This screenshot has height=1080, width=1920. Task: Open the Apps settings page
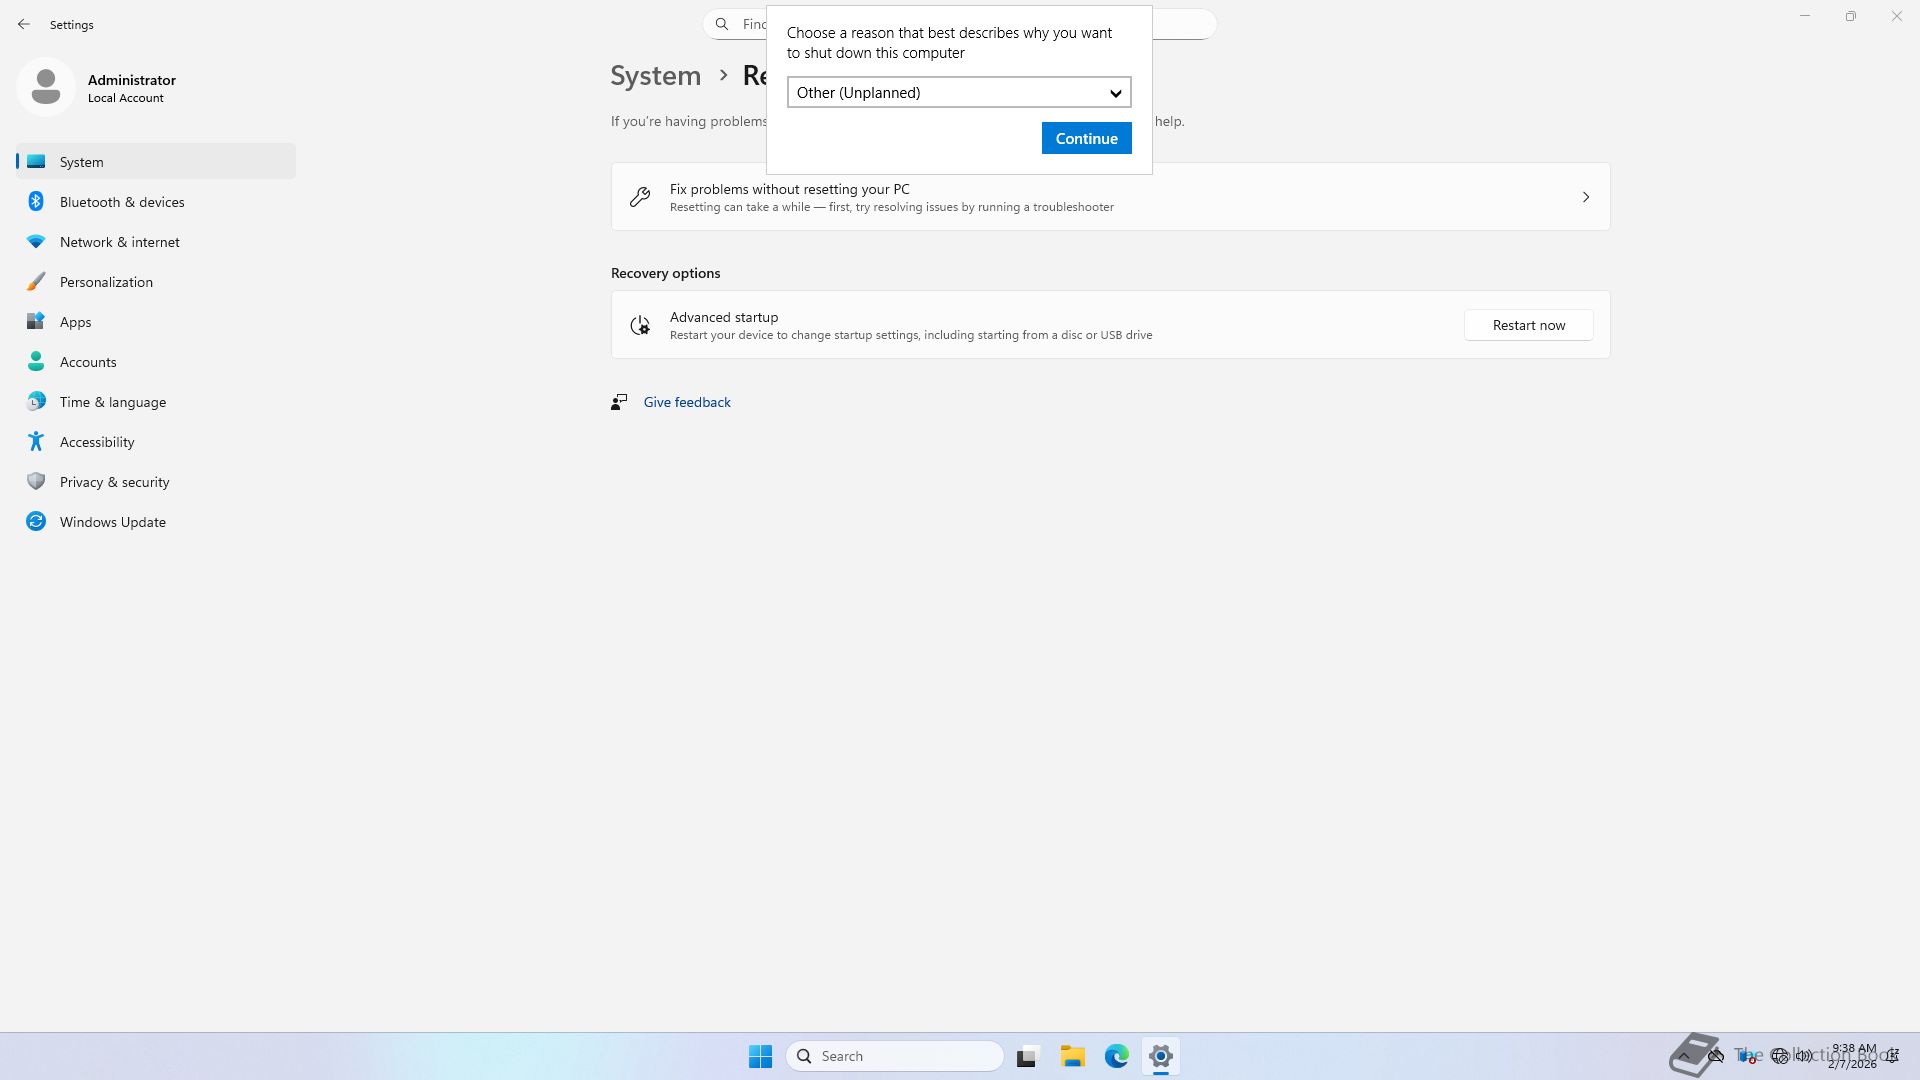click(75, 322)
